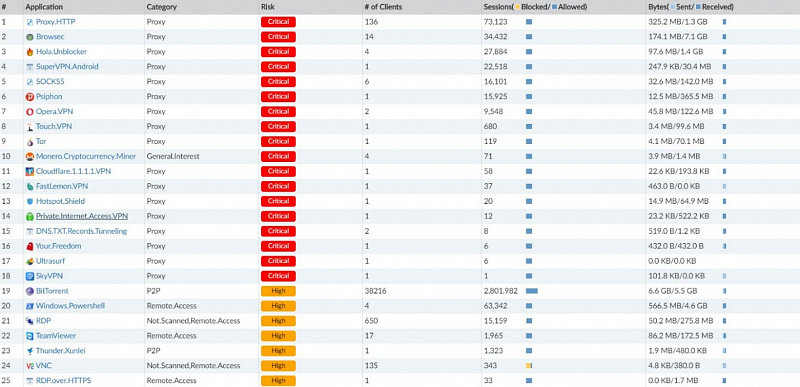
Task: Click the SkyVPN blue icon
Action: 30,276
